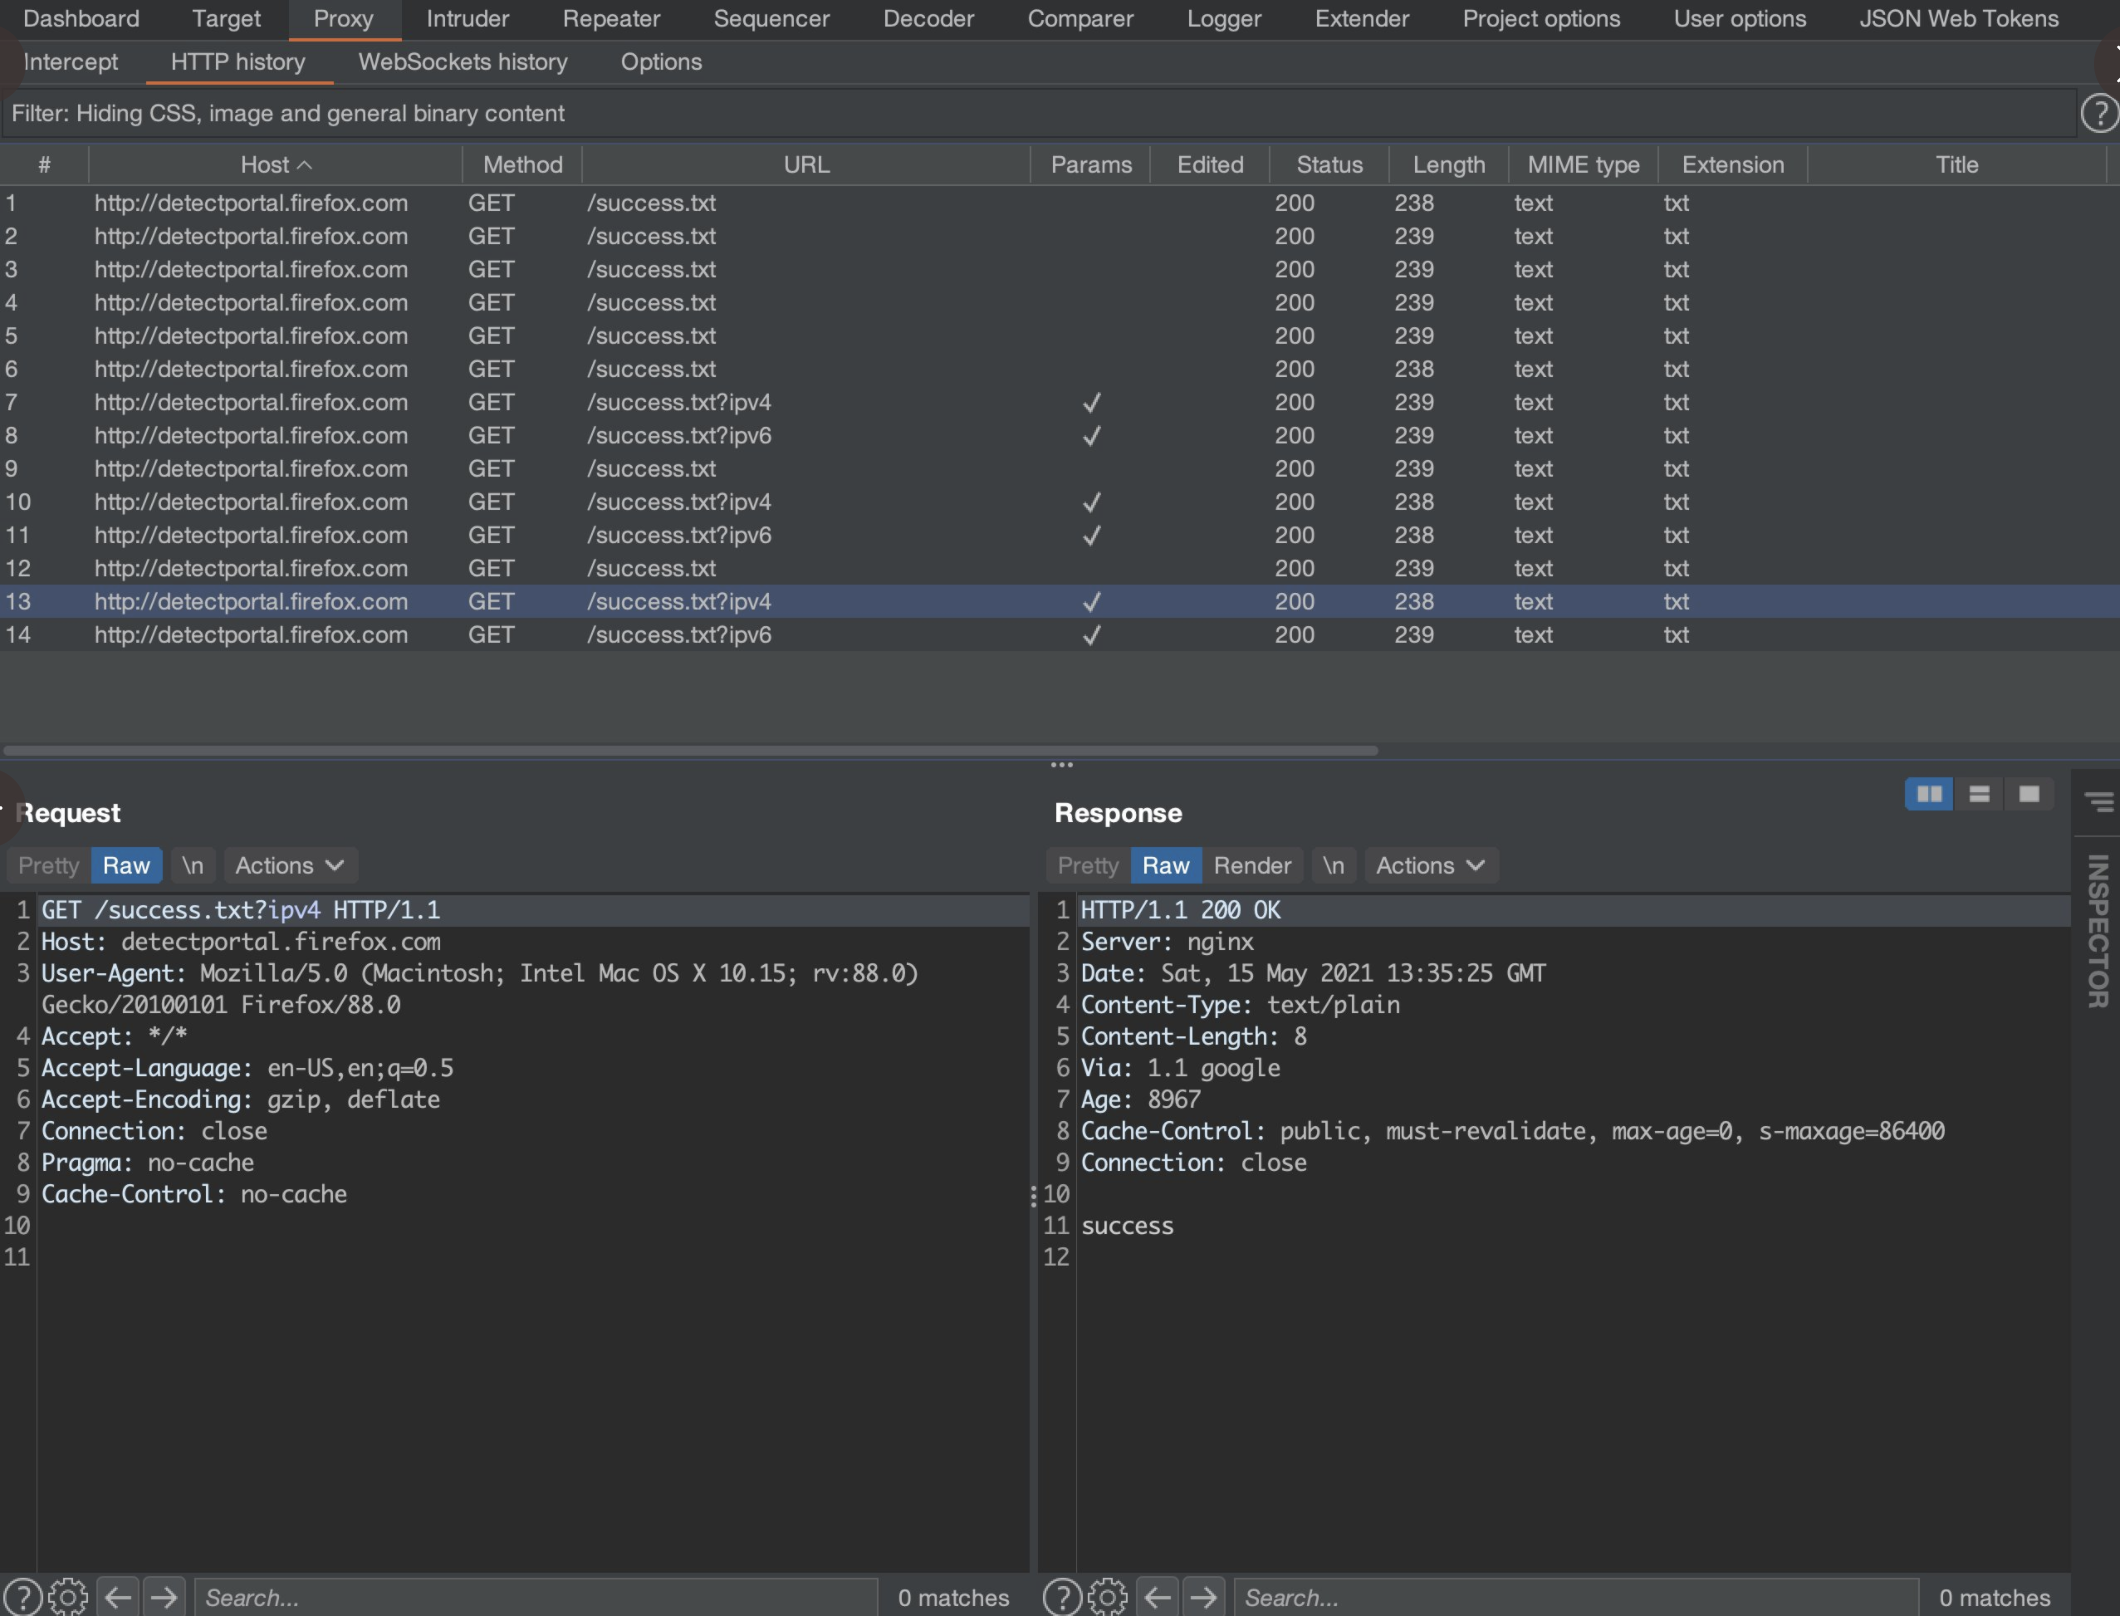Toggle \n display in Request viewer
Image resolution: width=2120 pixels, height=1616 pixels.
pos(192,865)
